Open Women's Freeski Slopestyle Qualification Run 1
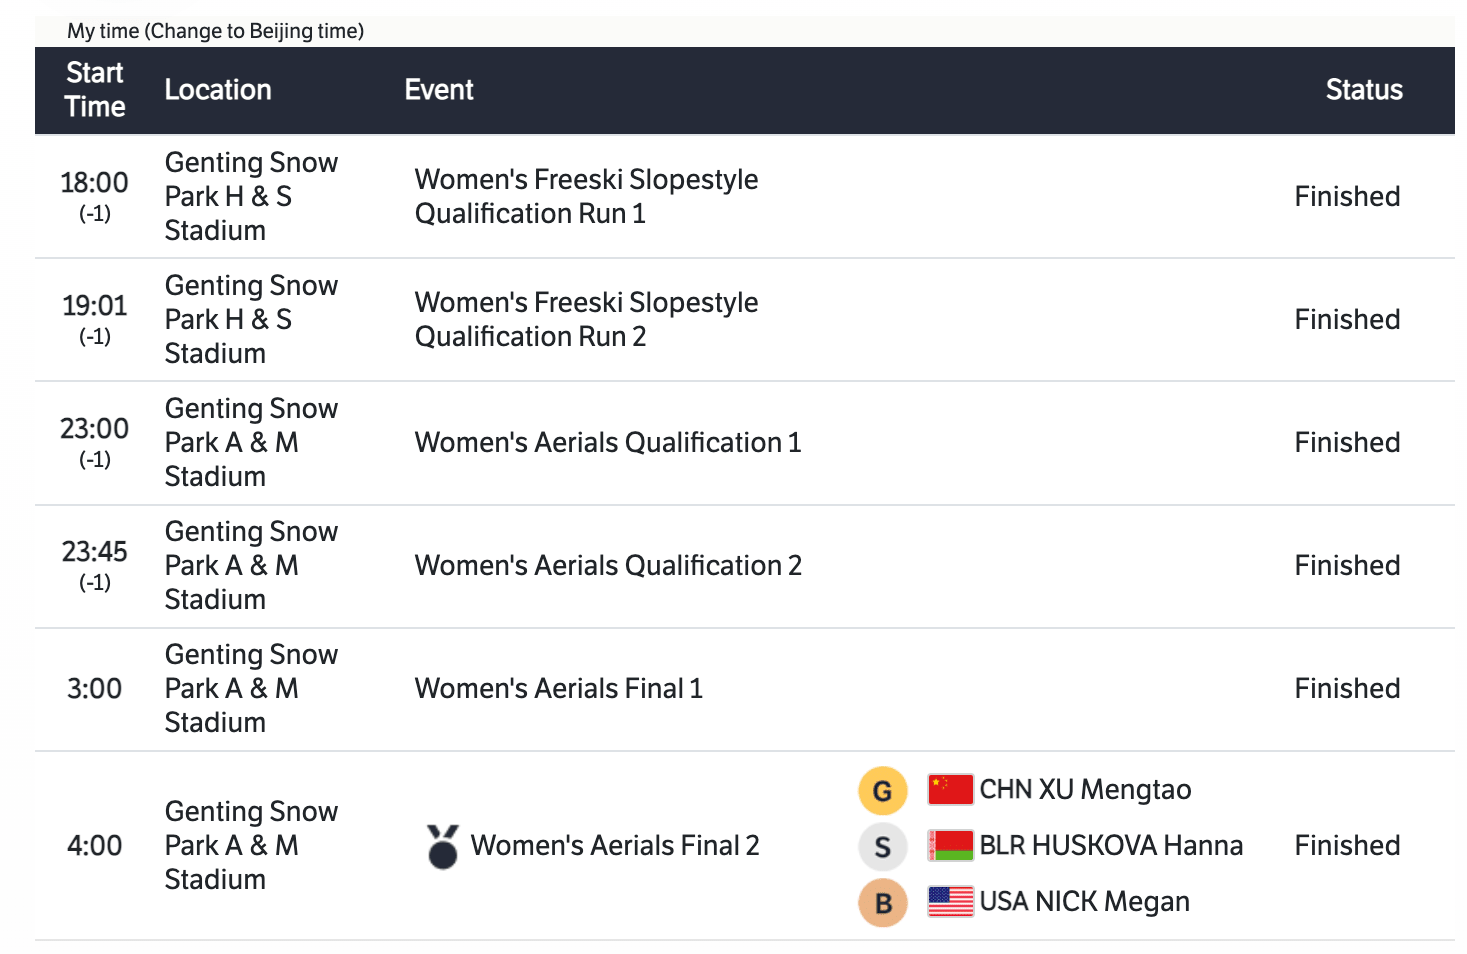1467x954 pixels. (586, 196)
